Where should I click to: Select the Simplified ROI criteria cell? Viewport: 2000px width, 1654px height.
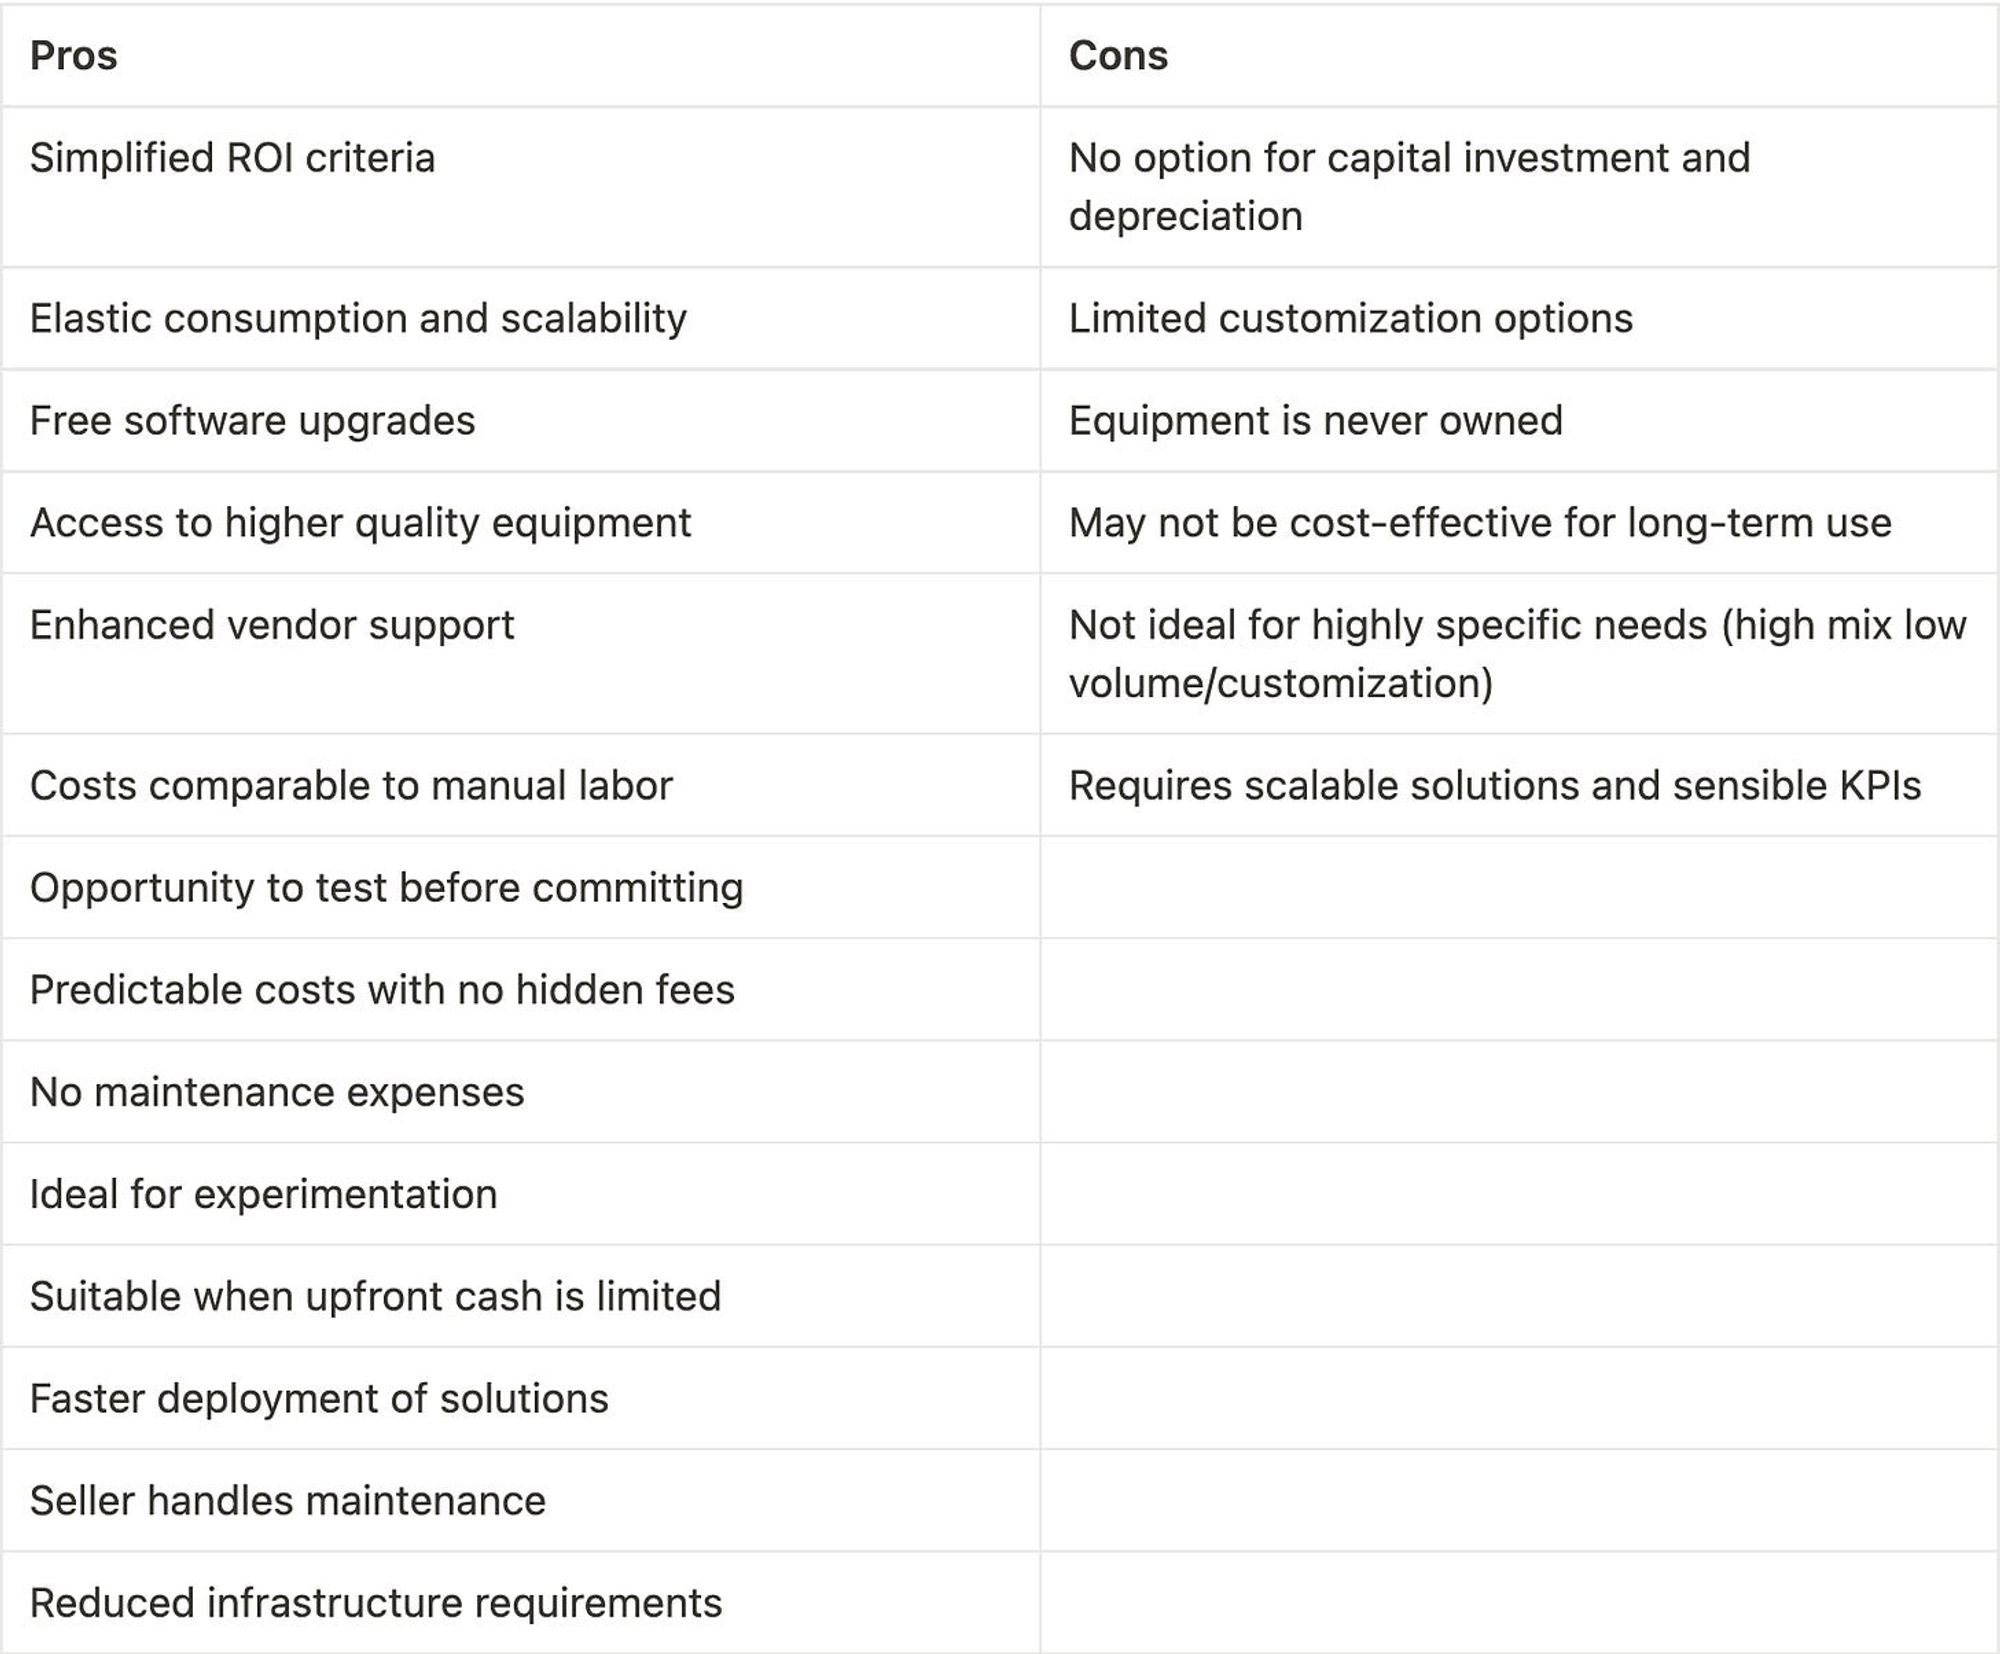(233, 158)
